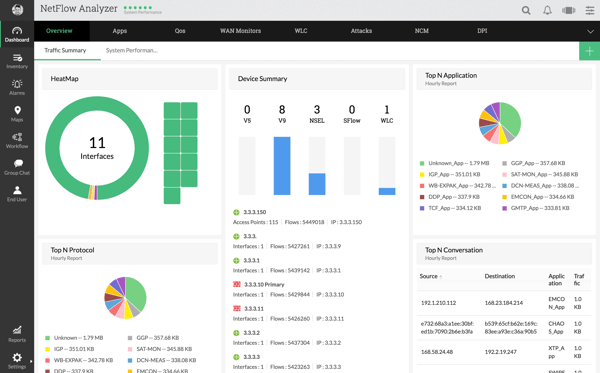Open Workflow in the sidebar

[17, 141]
